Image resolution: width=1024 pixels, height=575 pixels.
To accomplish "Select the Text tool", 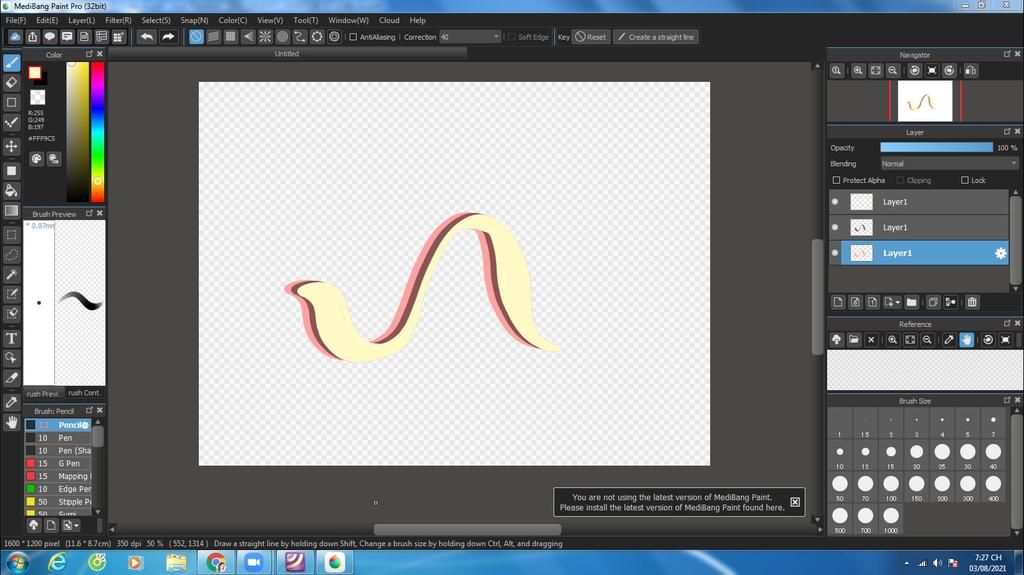I will (x=11, y=338).
